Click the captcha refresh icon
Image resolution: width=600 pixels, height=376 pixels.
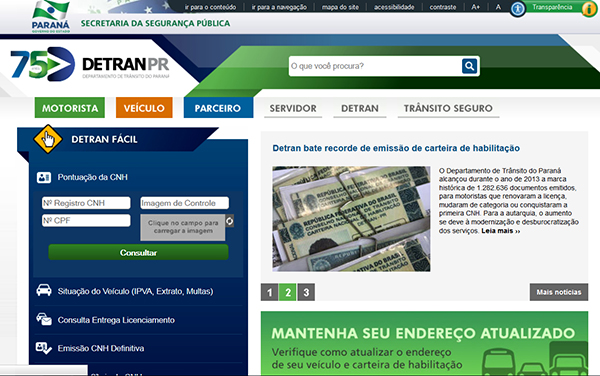coord(229,221)
